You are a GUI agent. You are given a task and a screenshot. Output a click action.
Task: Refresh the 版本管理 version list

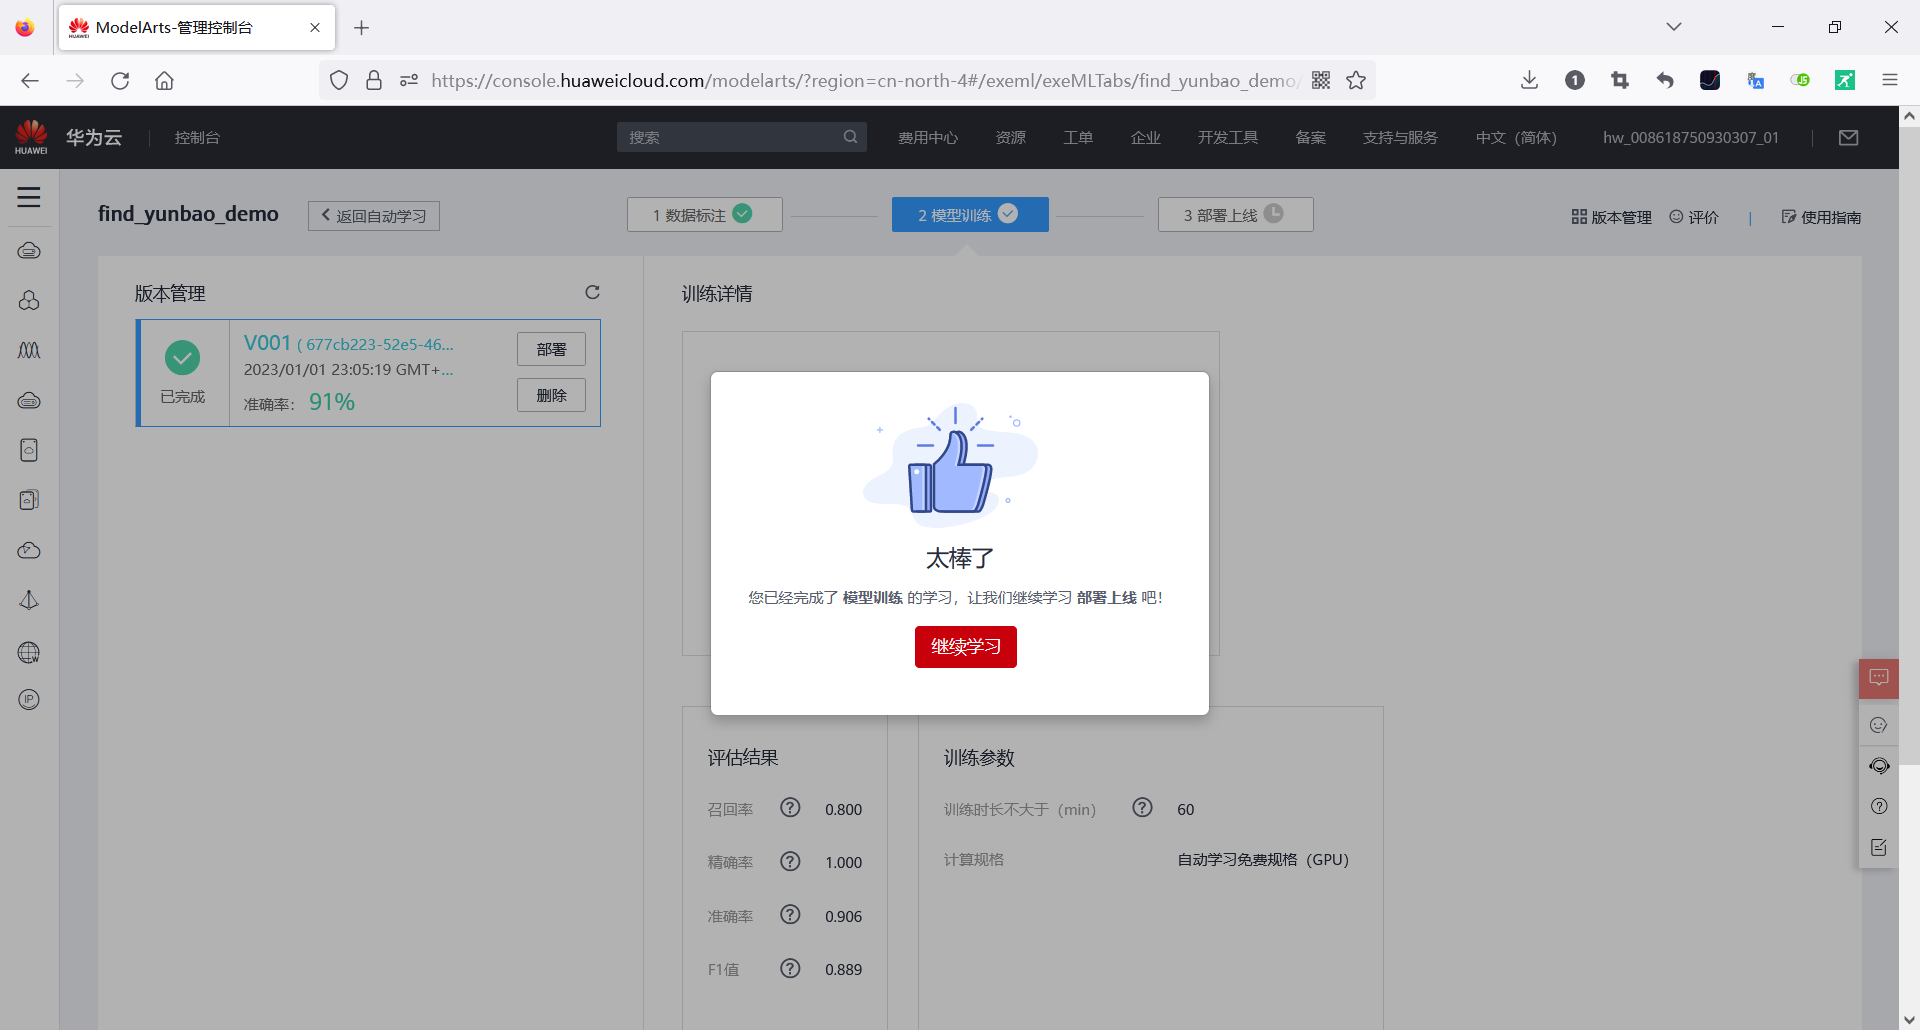592,292
